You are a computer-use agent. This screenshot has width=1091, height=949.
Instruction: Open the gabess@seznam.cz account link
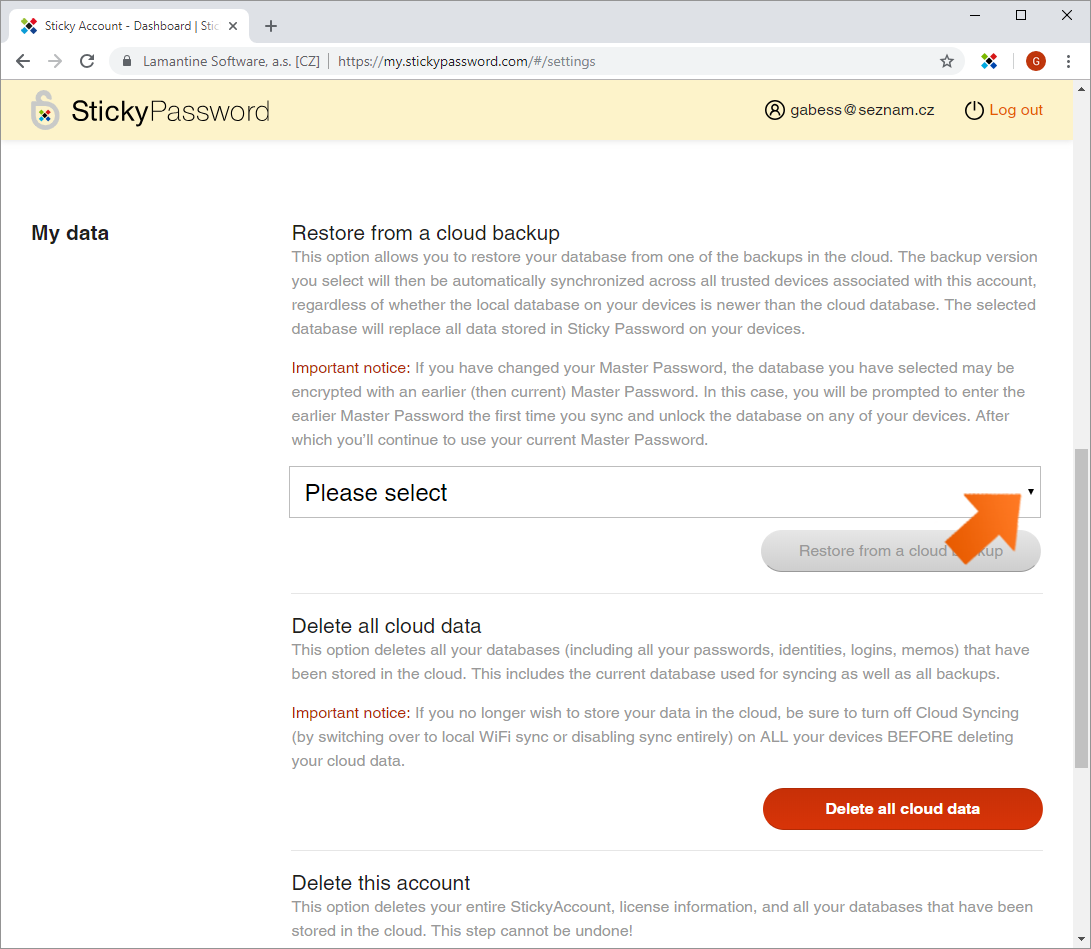click(862, 110)
